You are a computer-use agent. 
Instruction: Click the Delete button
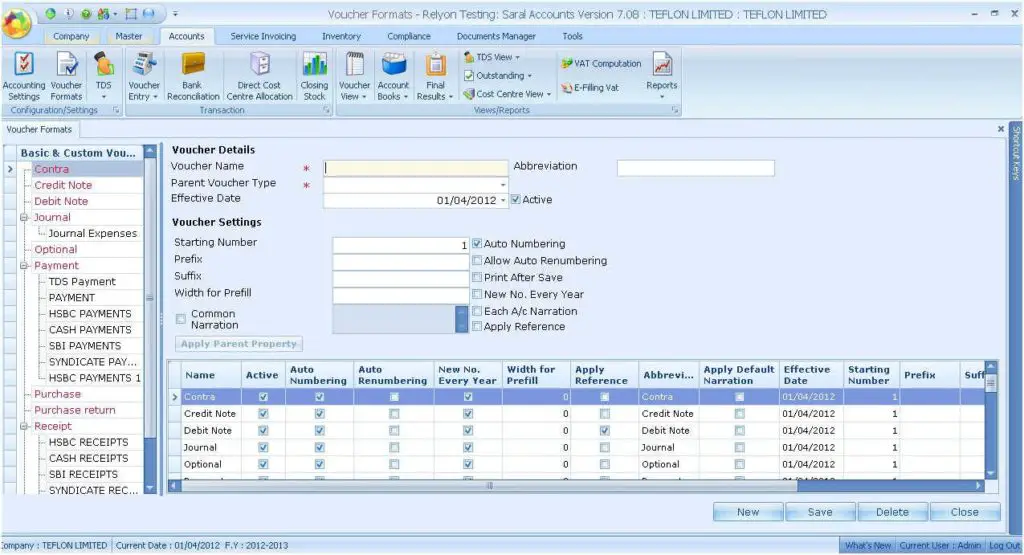[892, 512]
